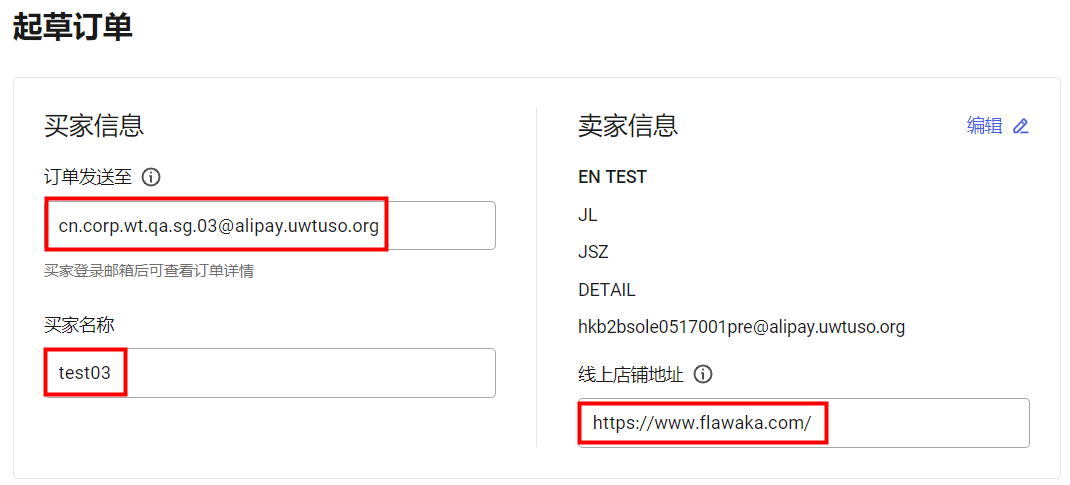Click the 订单发送至 field label
Image resolution: width=1070 pixels, height=485 pixels.
[x=89, y=177]
